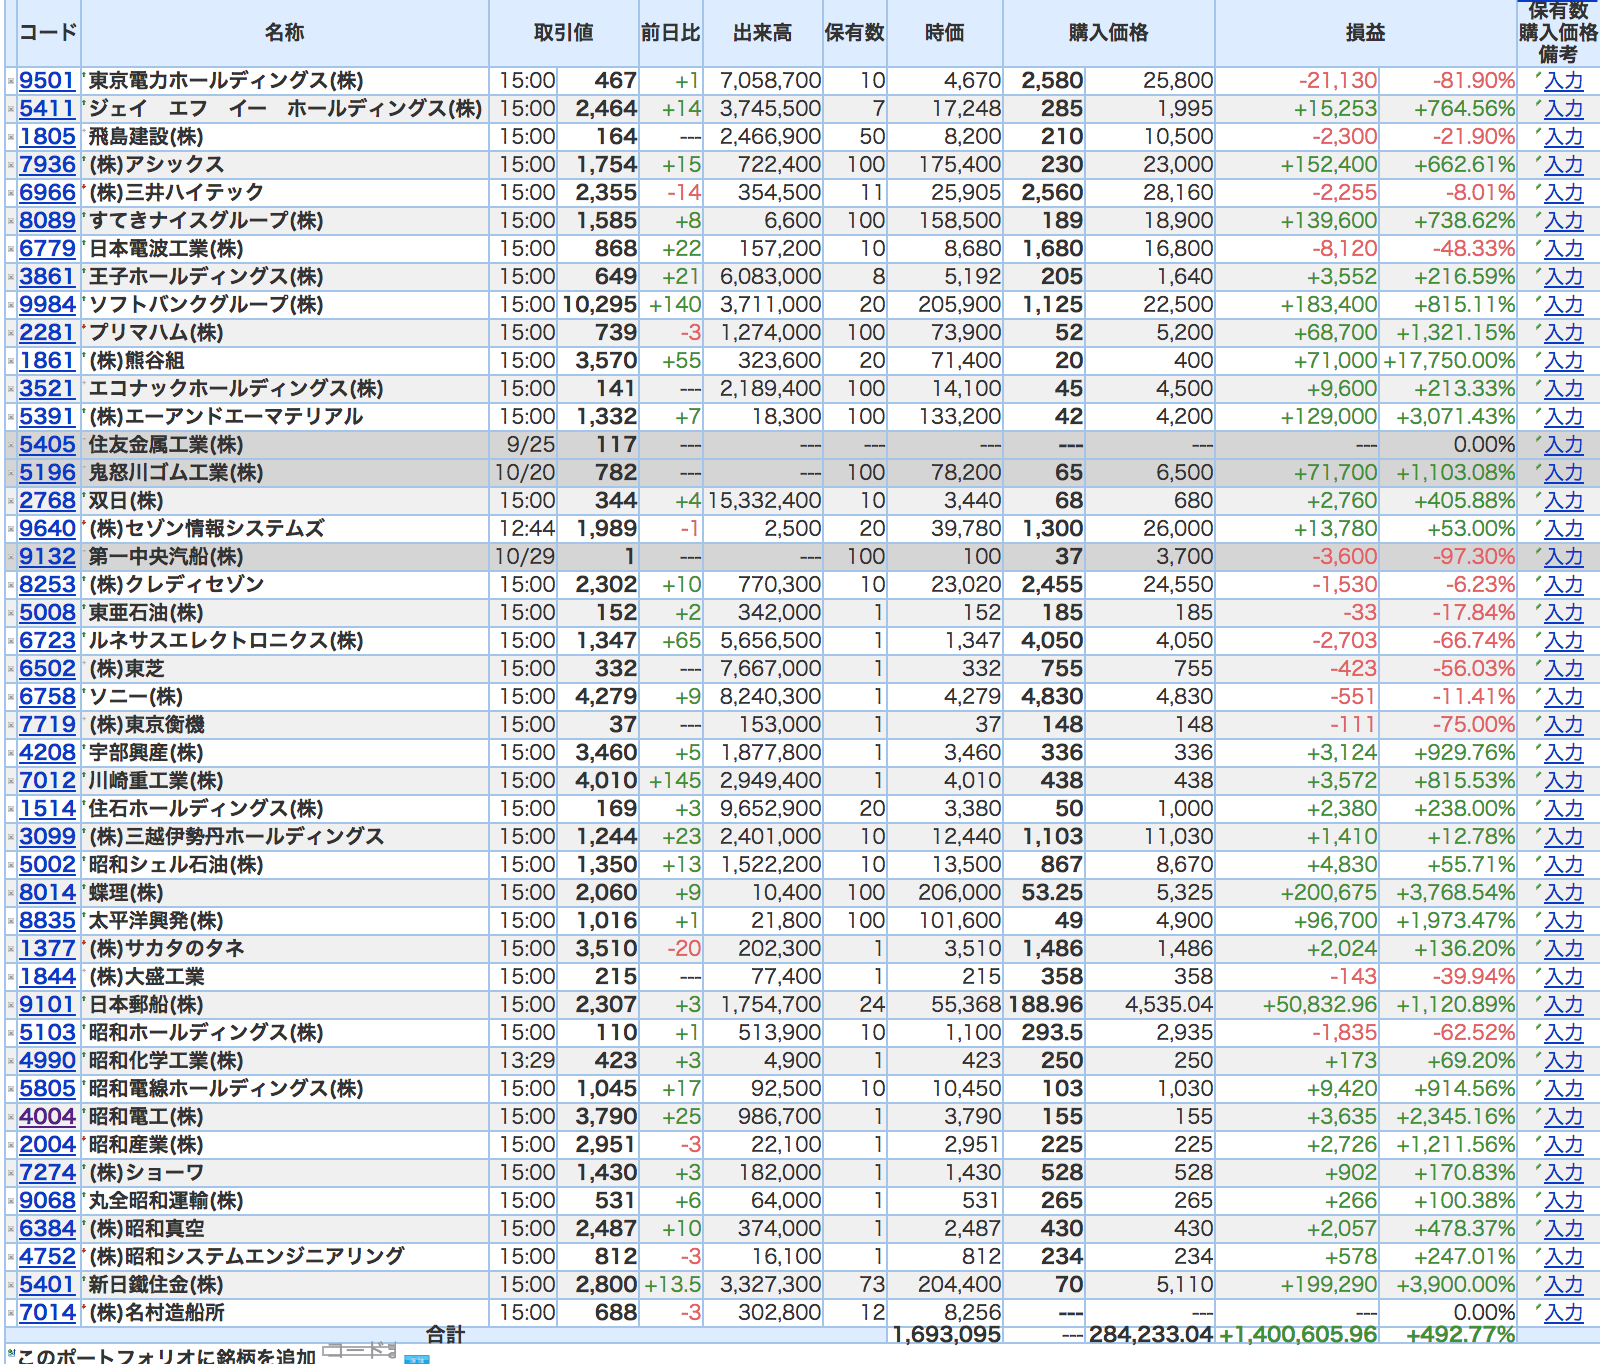This screenshot has height=1364, width=1600.
Task: Follow the code link 3521
Action: 47,389
